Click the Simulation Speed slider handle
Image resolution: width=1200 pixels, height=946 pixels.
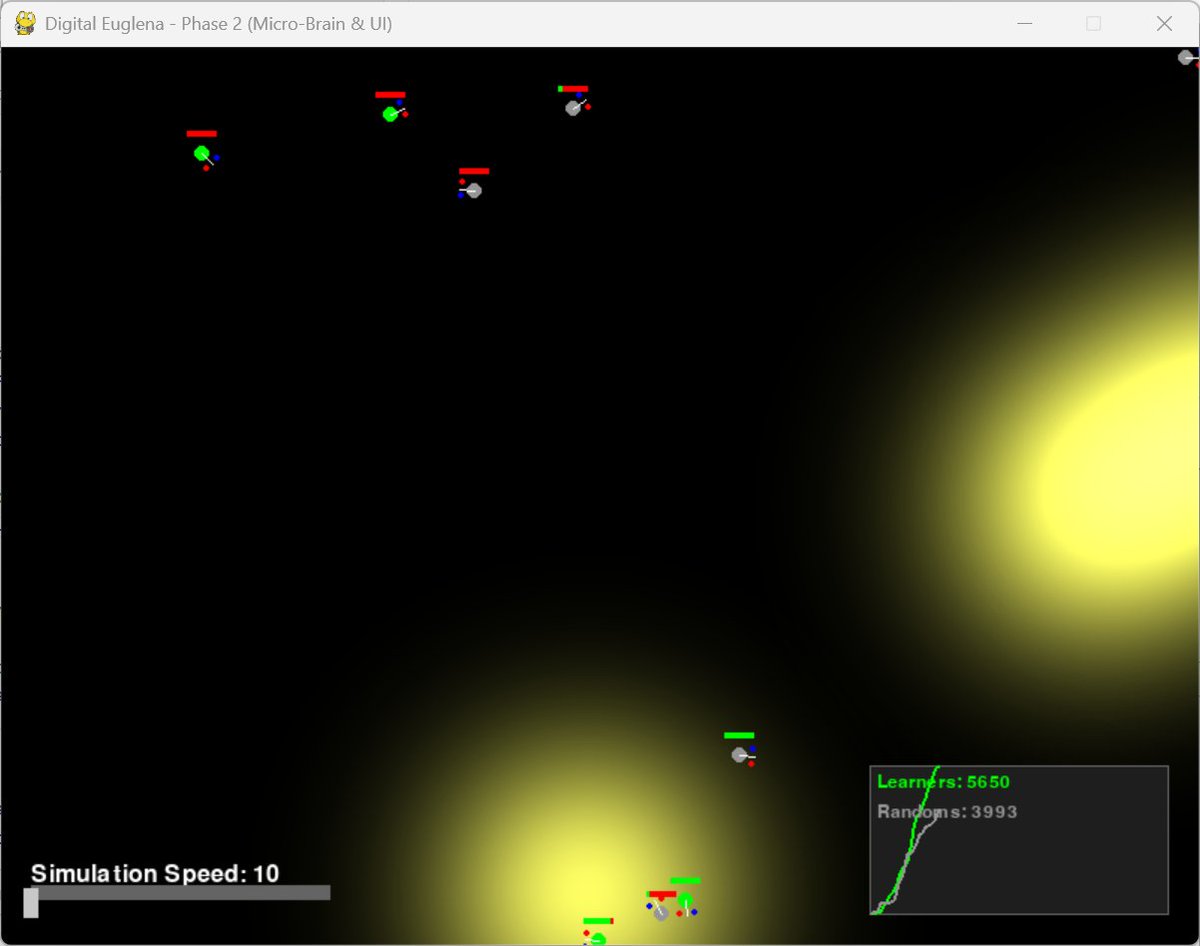pyautogui.click(x=30, y=902)
